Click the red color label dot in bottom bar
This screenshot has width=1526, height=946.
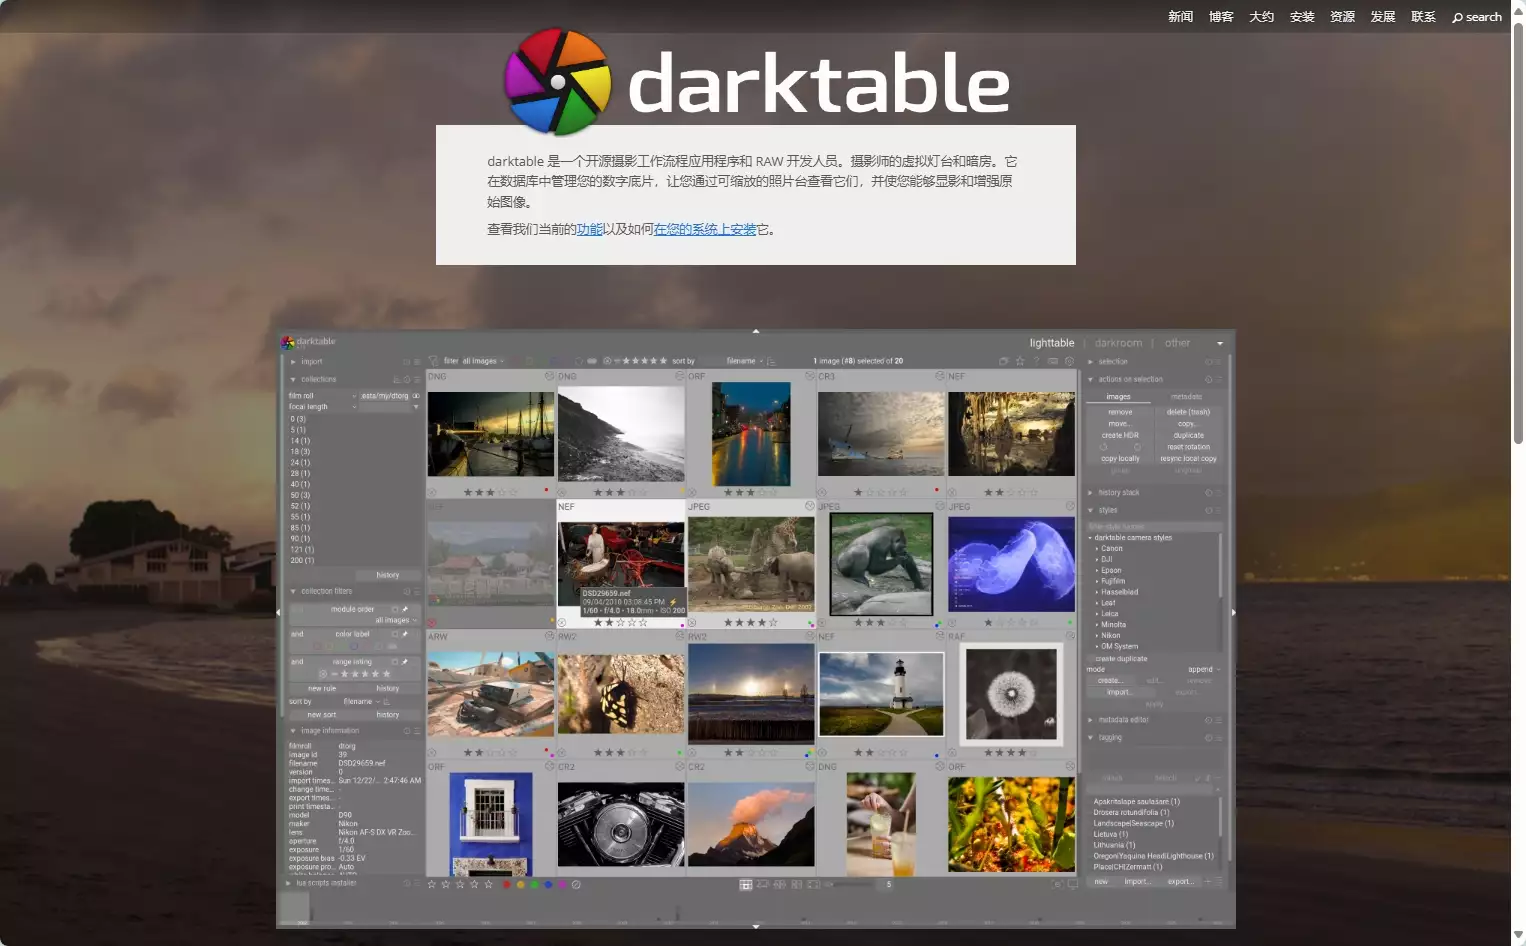click(507, 884)
